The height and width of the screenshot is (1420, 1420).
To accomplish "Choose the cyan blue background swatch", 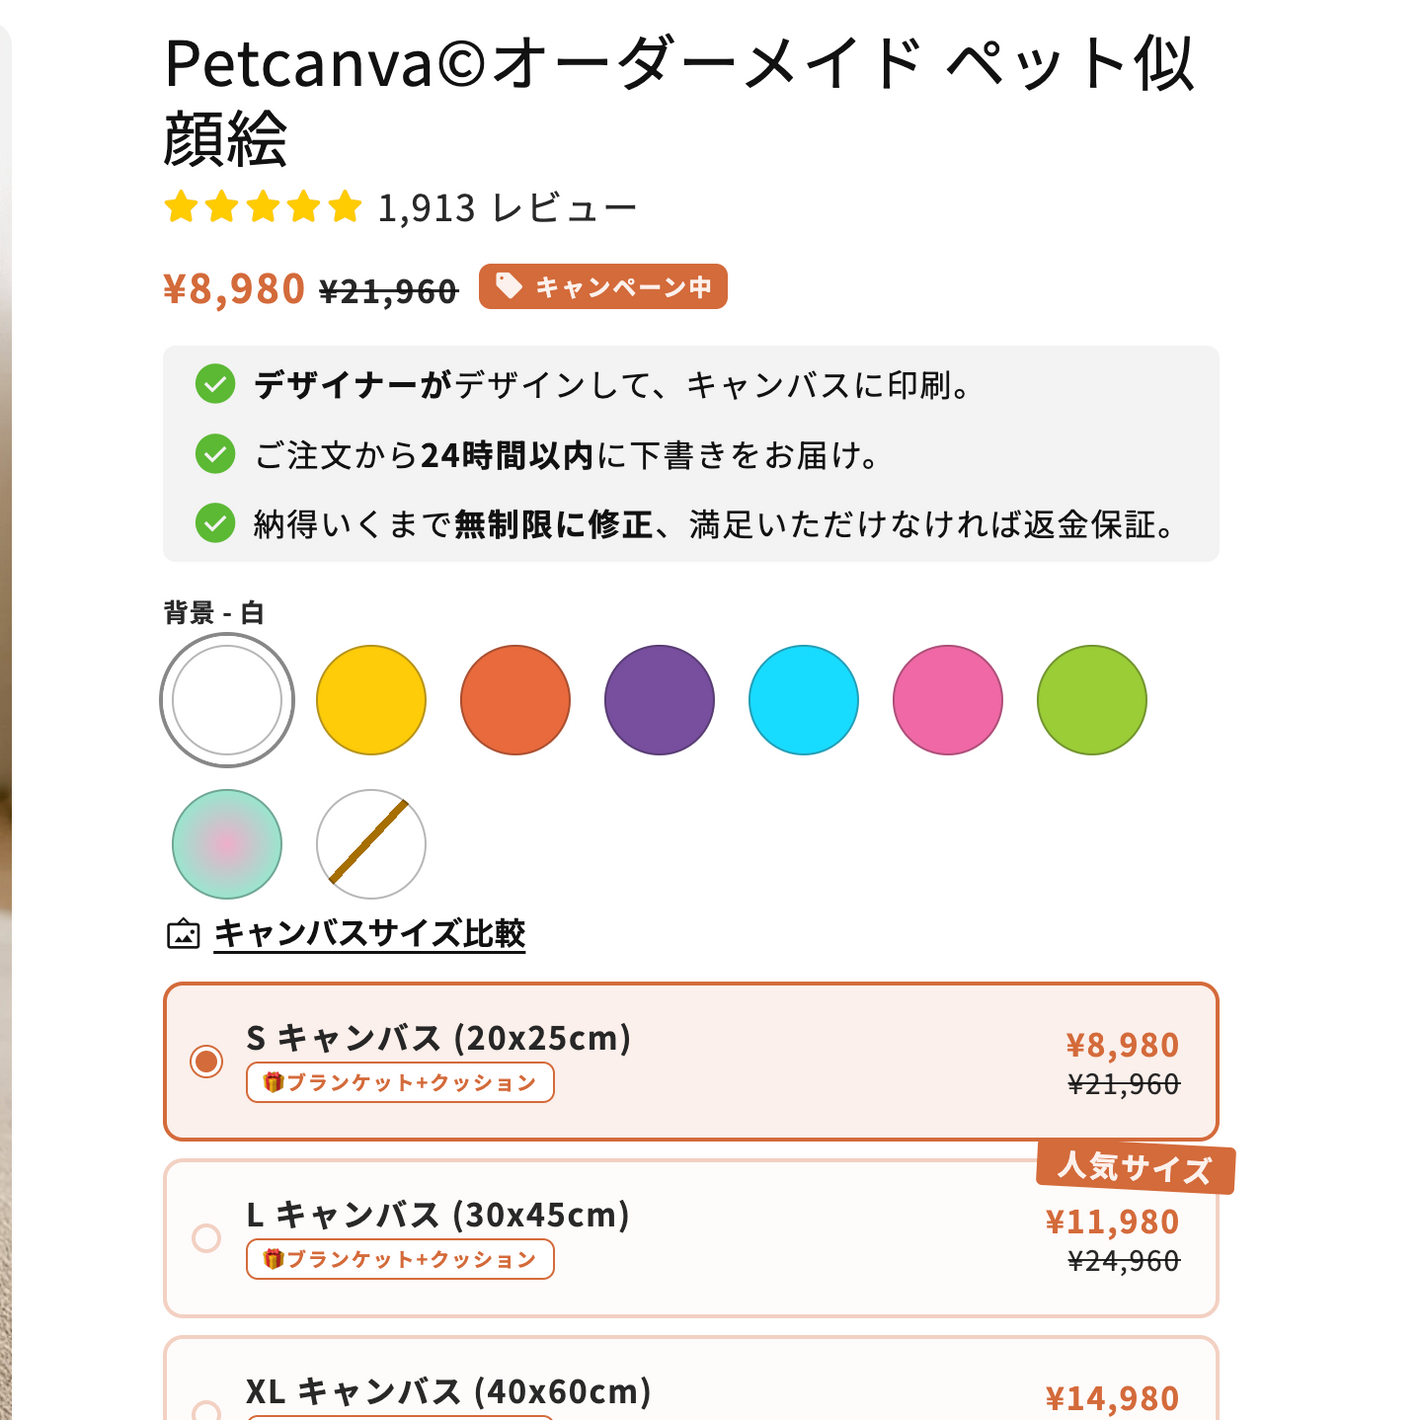I will point(803,700).
